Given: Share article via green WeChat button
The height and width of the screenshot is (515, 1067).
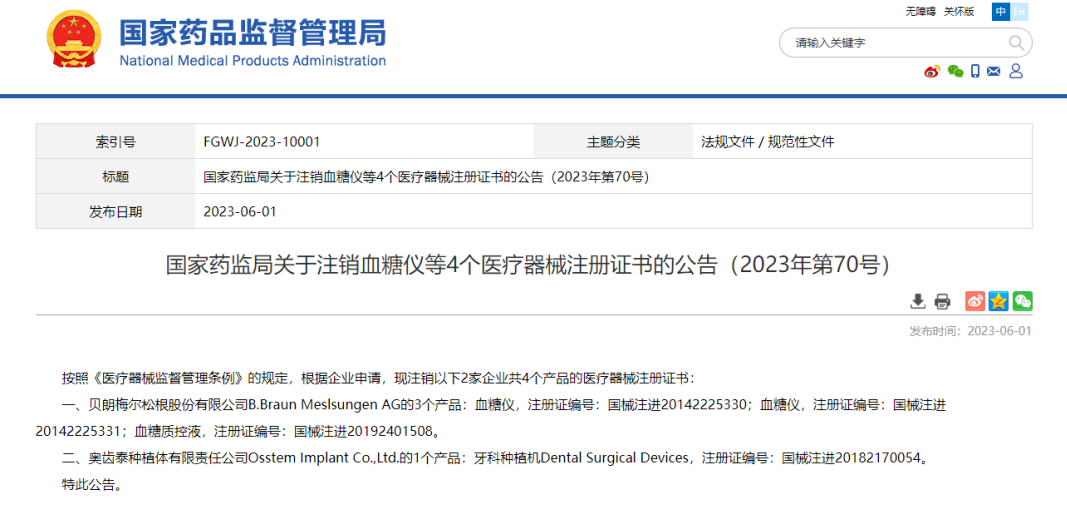Looking at the screenshot, I should click(1022, 301).
